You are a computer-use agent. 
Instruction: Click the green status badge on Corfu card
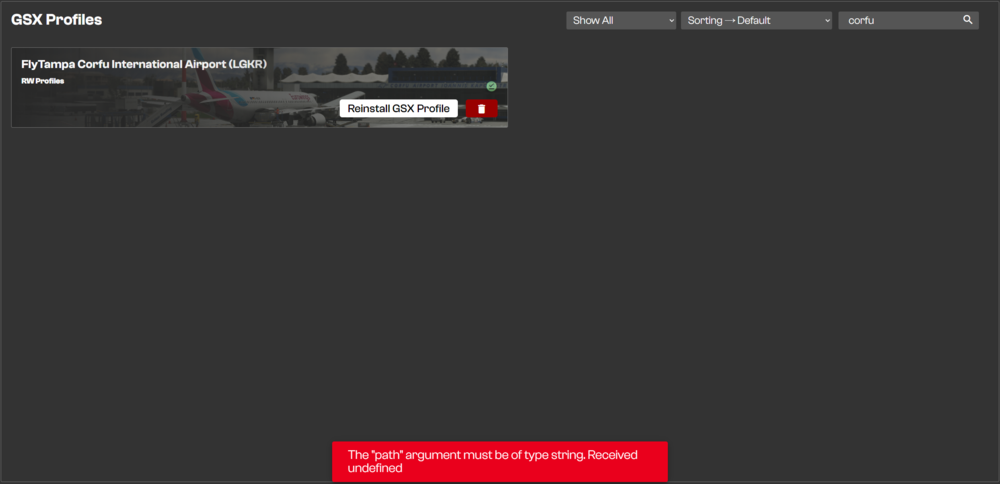[x=492, y=87]
